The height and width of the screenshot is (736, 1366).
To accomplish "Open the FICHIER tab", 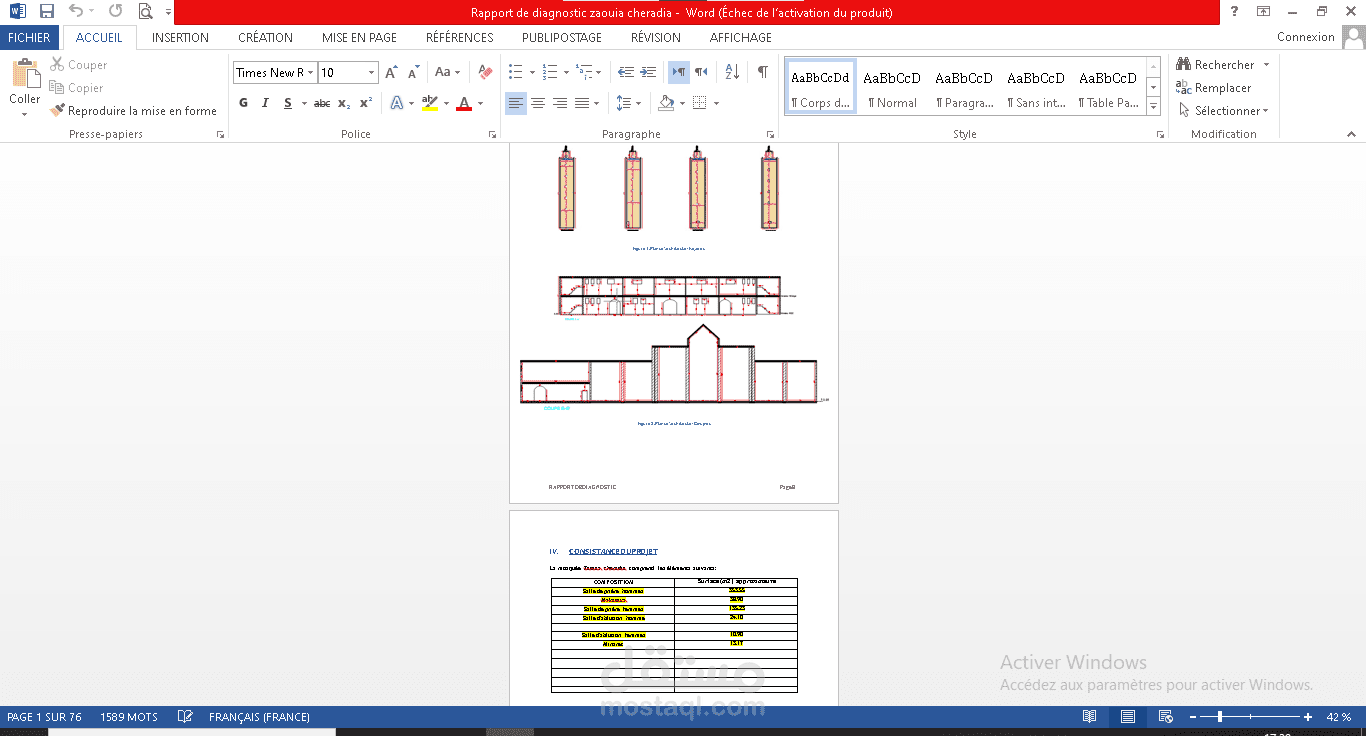I will (29, 37).
